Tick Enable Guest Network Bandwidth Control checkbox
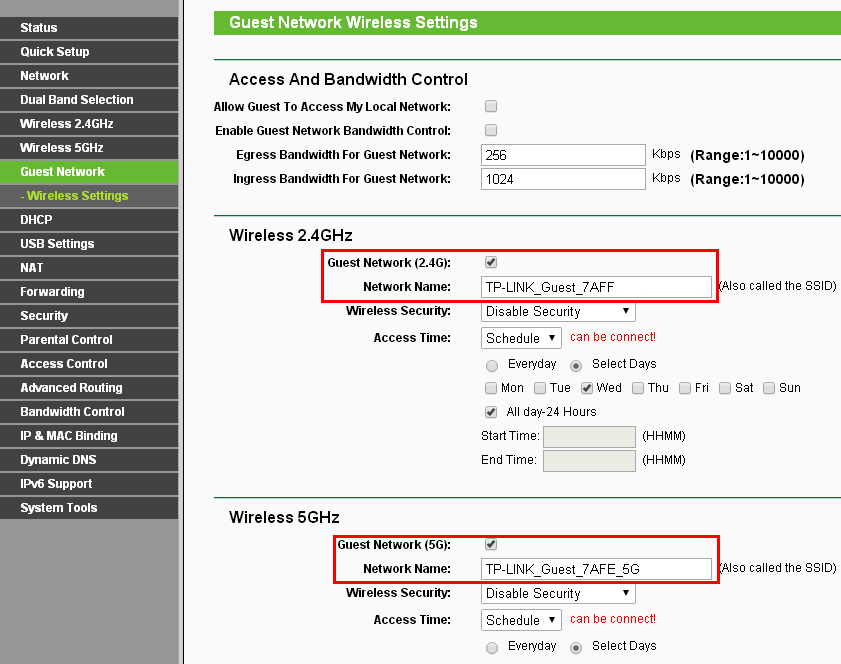The image size is (841, 664). click(491, 130)
